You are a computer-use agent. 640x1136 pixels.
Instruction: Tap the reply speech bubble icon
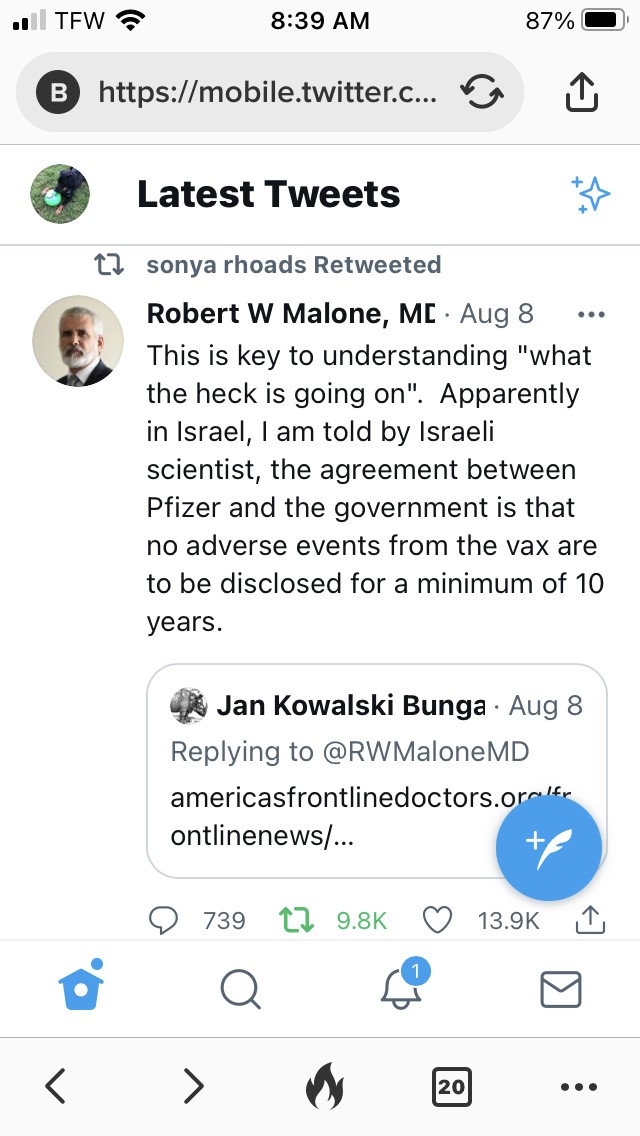click(163, 919)
